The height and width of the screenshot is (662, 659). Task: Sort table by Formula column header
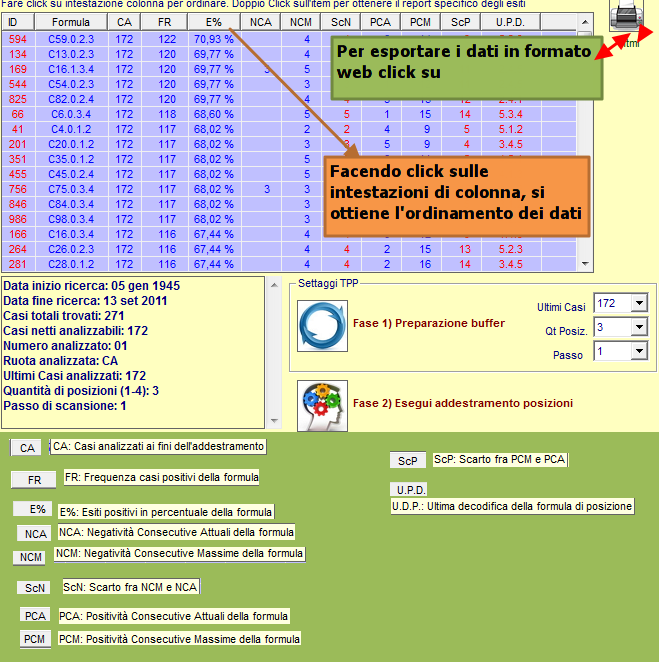[x=71, y=22]
